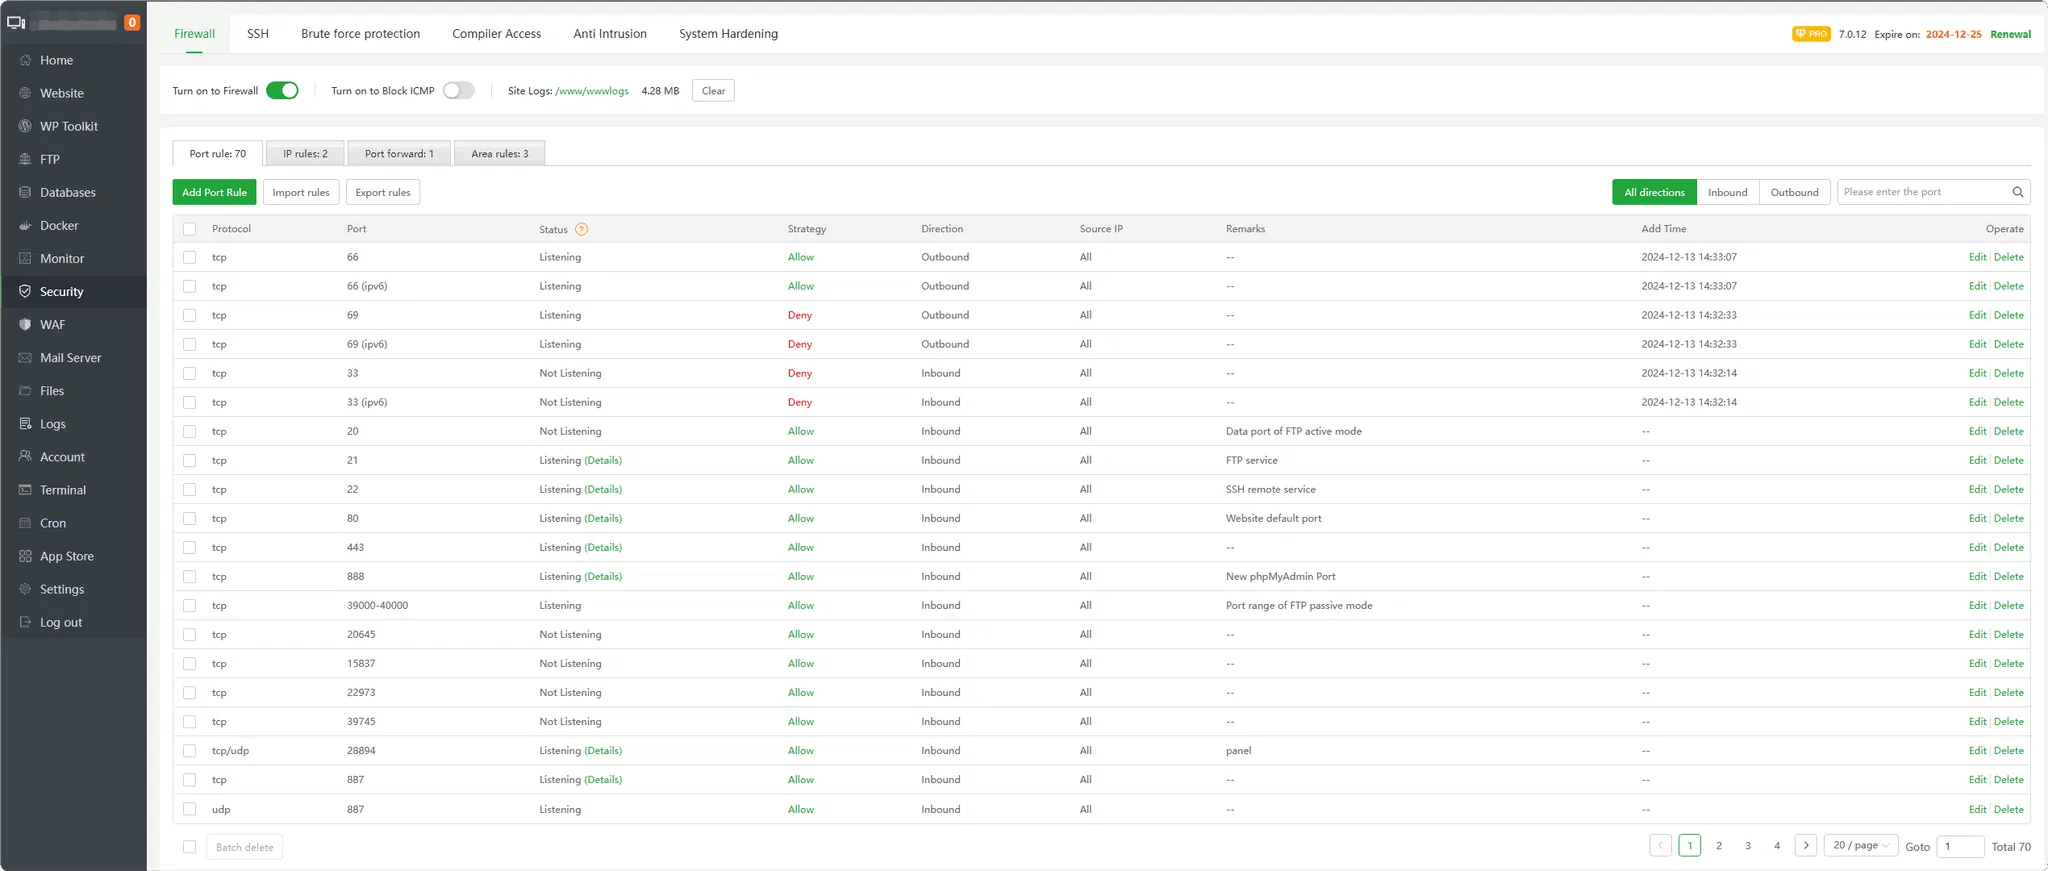Check the select-all checkbox in table header

pyautogui.click(x=189, y=229)
